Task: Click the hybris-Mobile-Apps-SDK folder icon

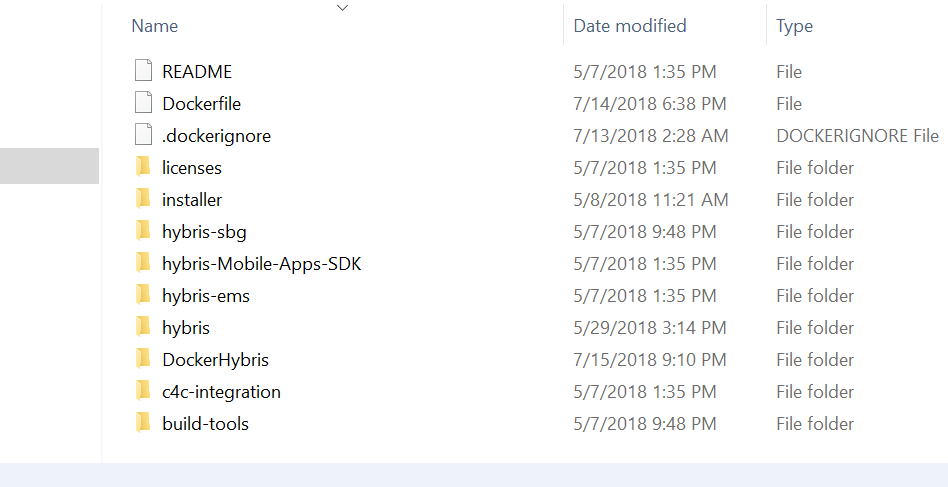Action: pyautogui.click(x=143, y=264)
